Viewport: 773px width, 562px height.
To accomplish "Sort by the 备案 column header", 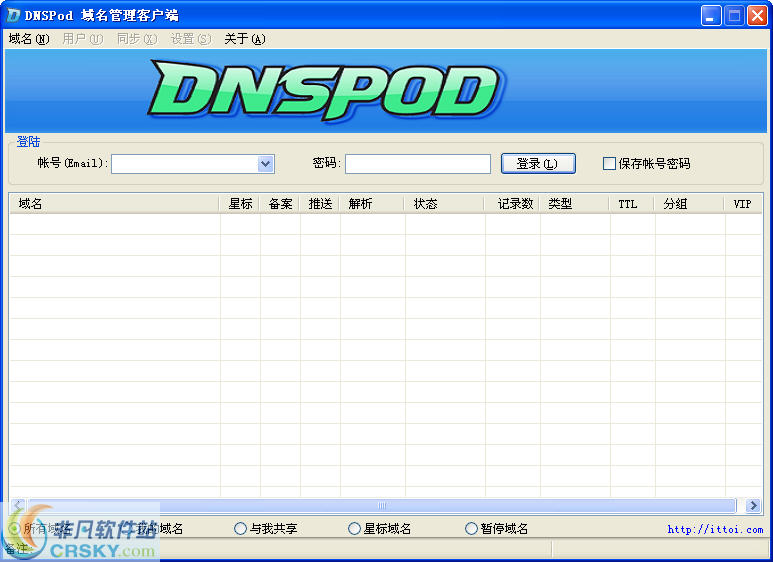I will pos(280,204).
